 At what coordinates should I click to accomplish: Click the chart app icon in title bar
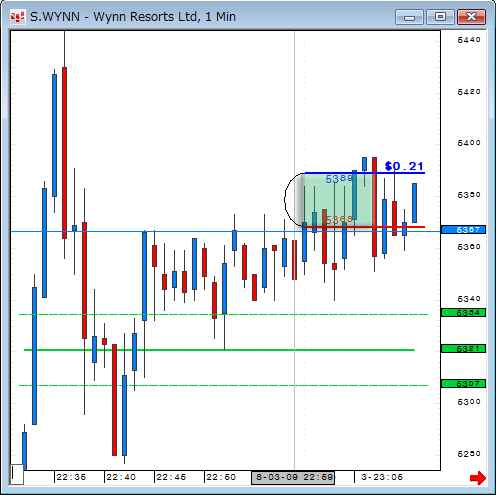coord(18,17)
